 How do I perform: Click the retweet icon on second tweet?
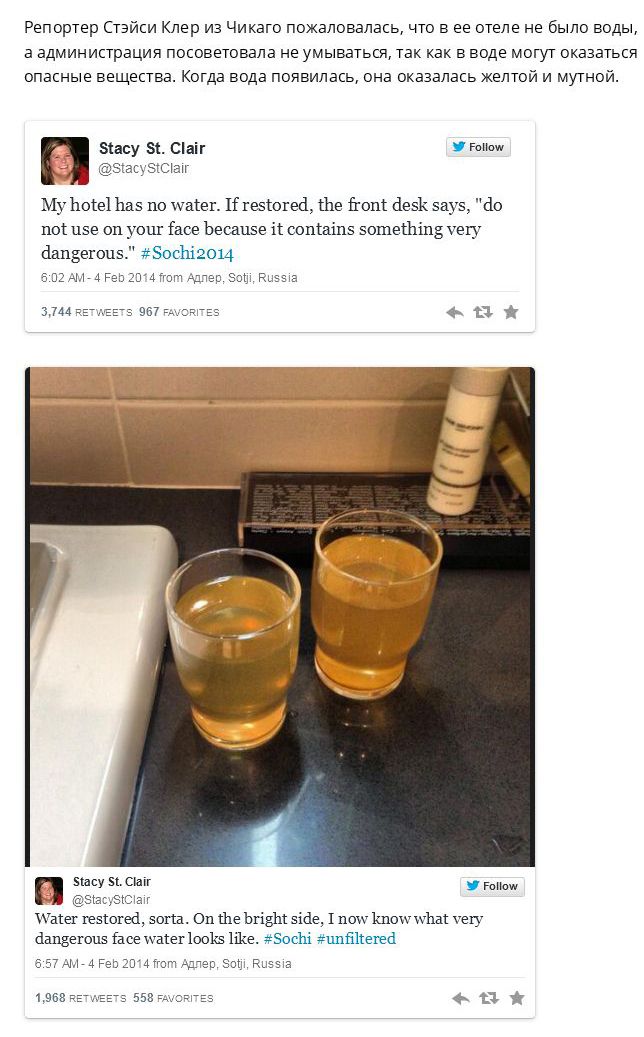coord(489,997)
